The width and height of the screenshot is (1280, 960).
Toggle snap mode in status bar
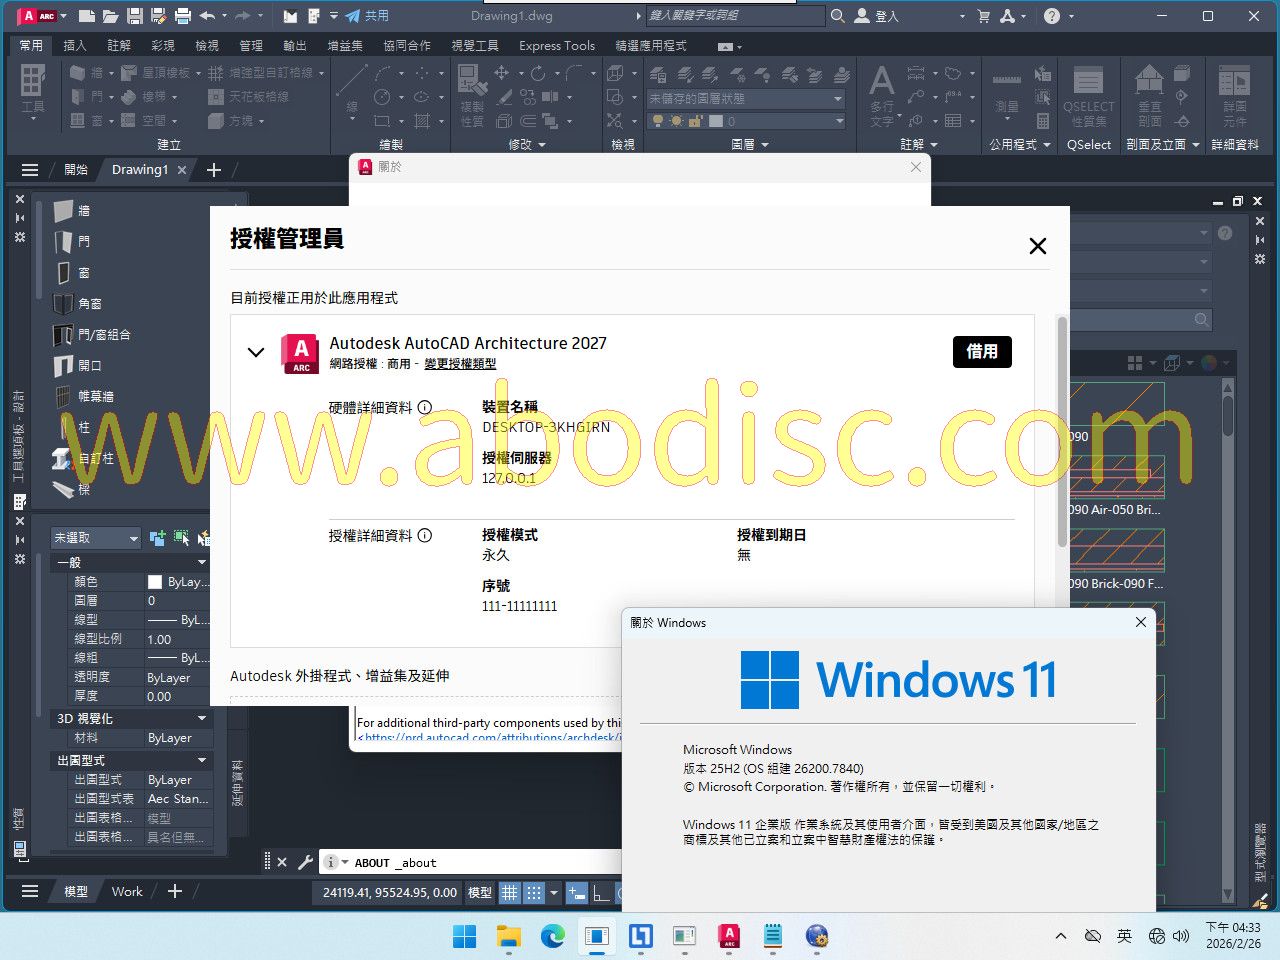(x=534, y=892)
